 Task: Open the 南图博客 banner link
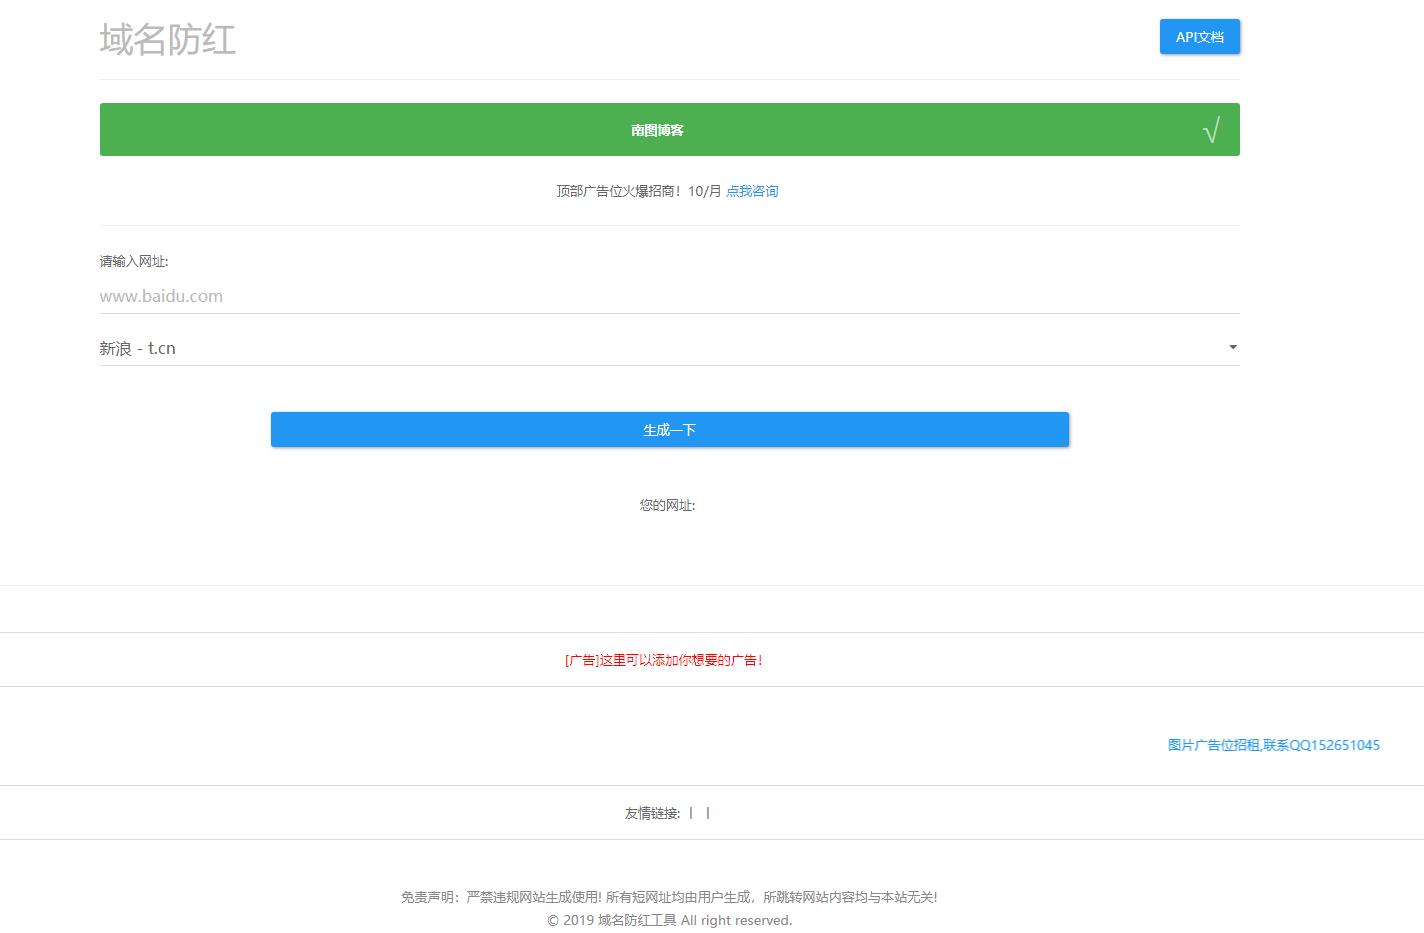coord(657,130)
